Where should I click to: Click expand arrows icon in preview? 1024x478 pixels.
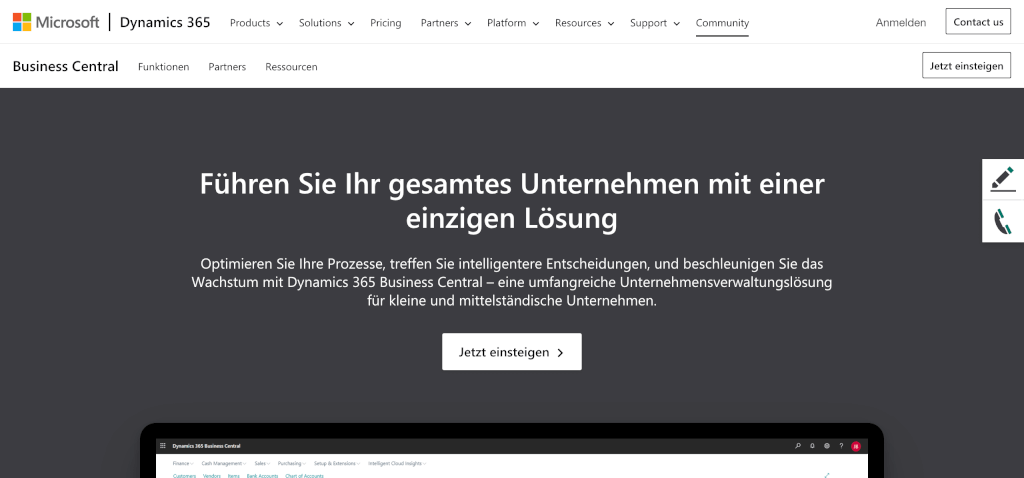point(827,475)
